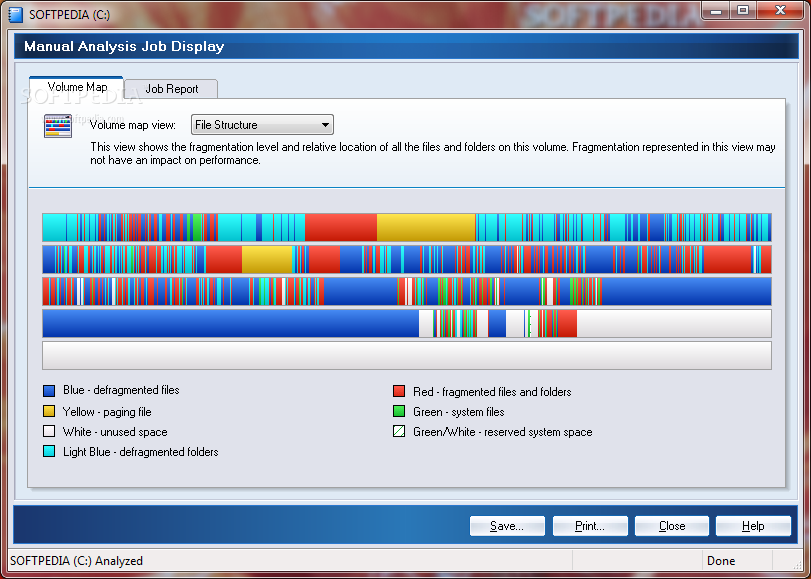Click the 'Volume map view:' label
This screenshot has height=579, width=811.
pyautogui.click(x=132, y=125)
